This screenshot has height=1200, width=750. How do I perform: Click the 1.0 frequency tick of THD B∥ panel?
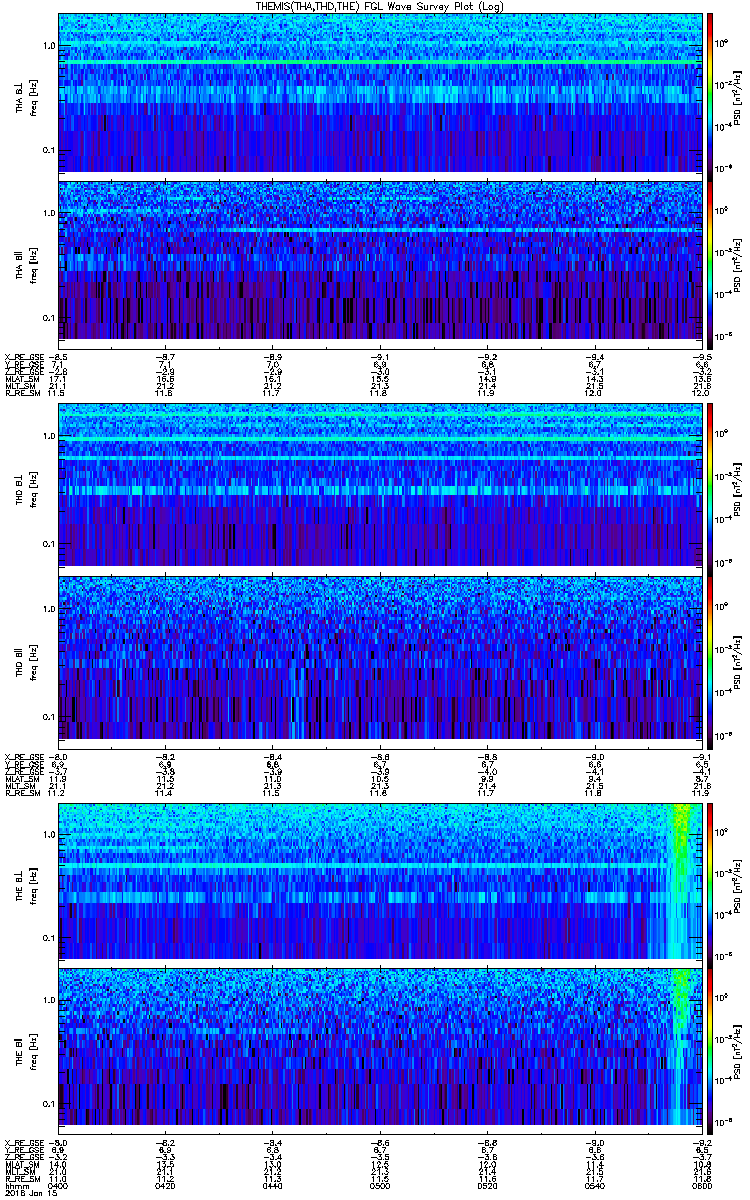(49, 609)
